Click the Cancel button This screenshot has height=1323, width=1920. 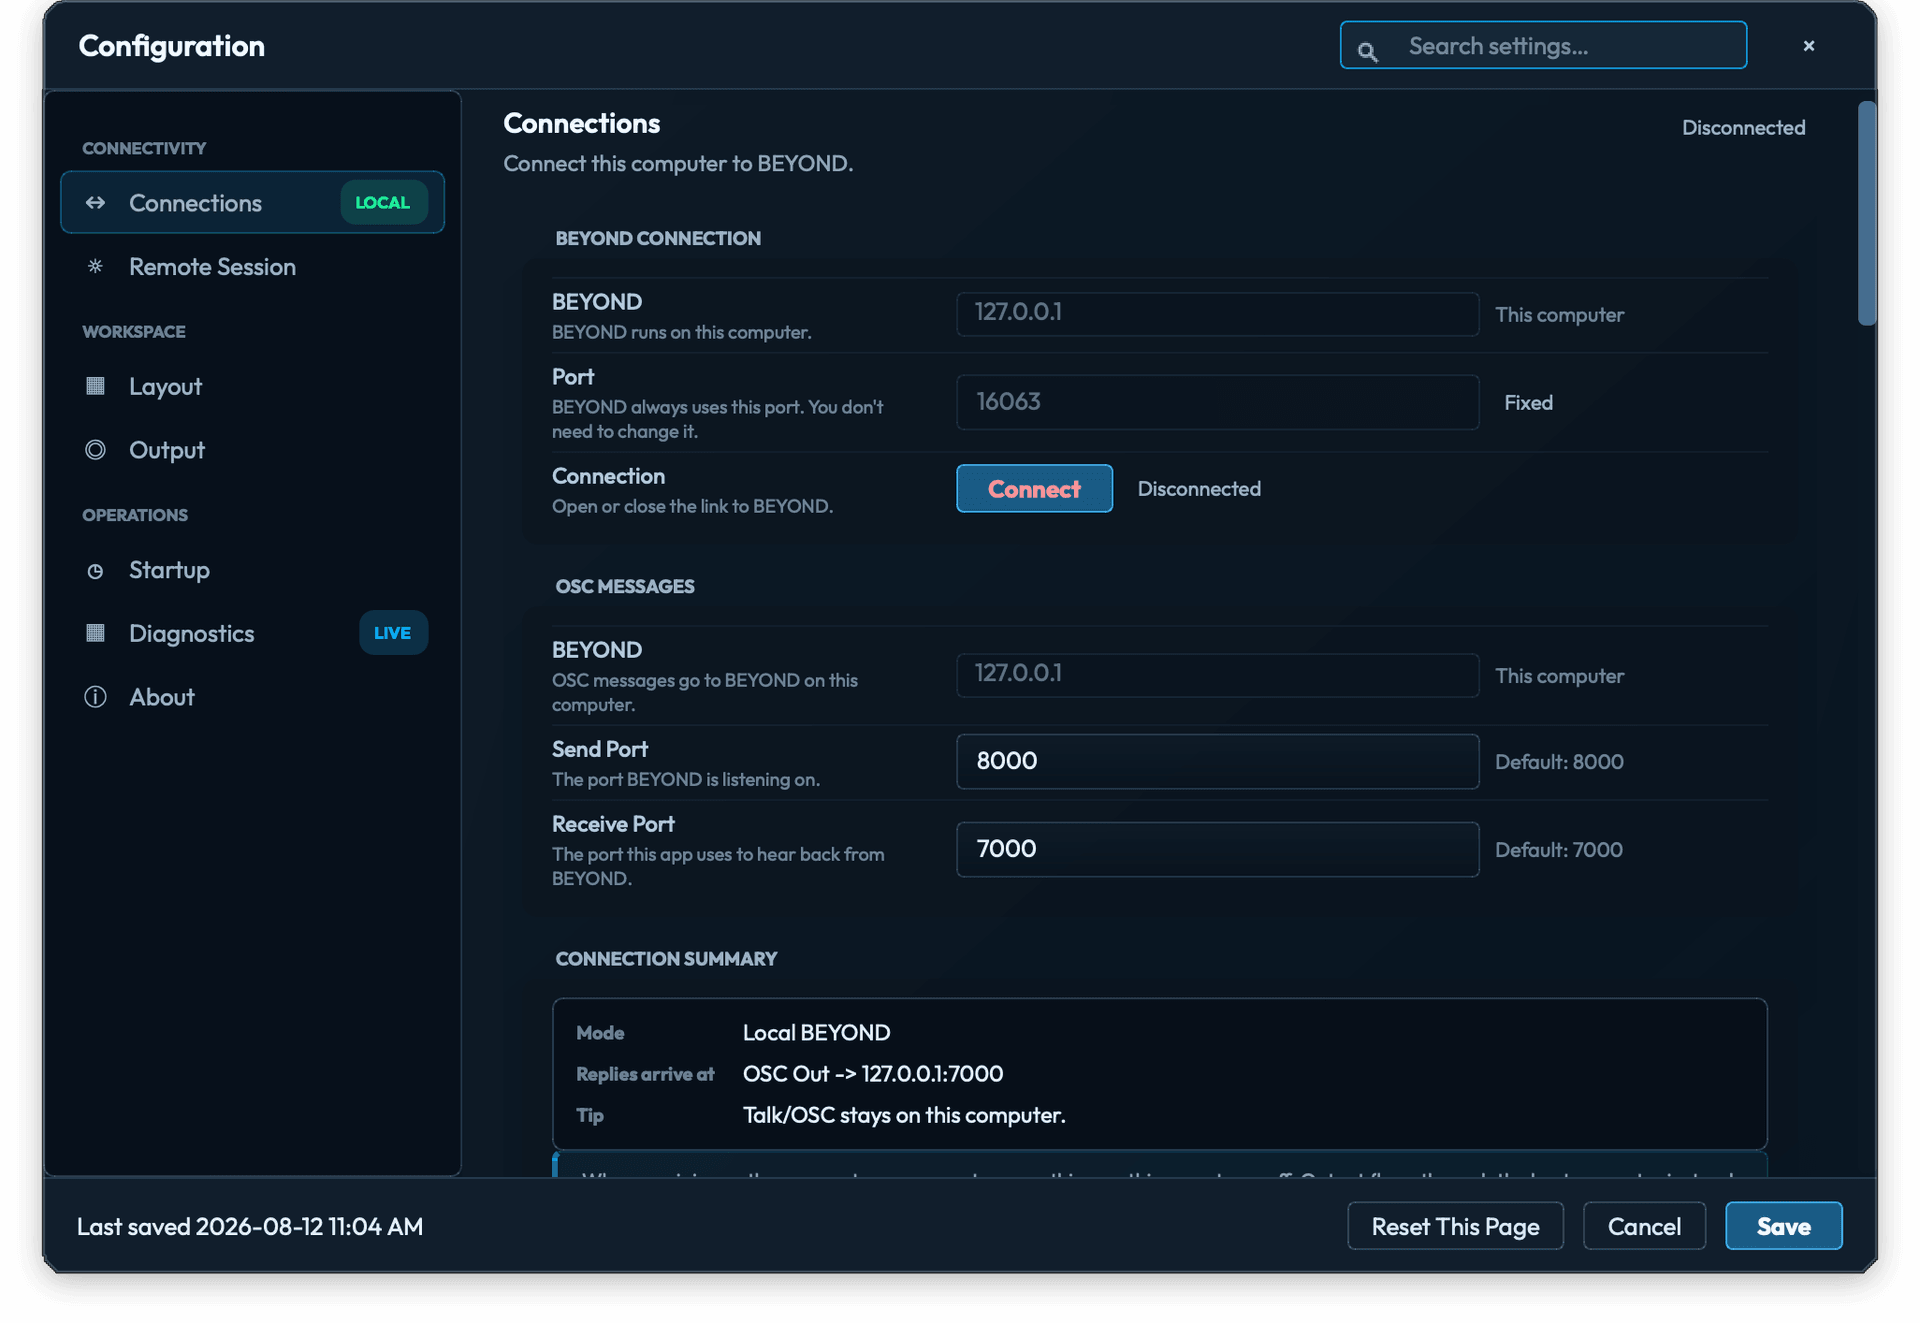[1644, 1226]
